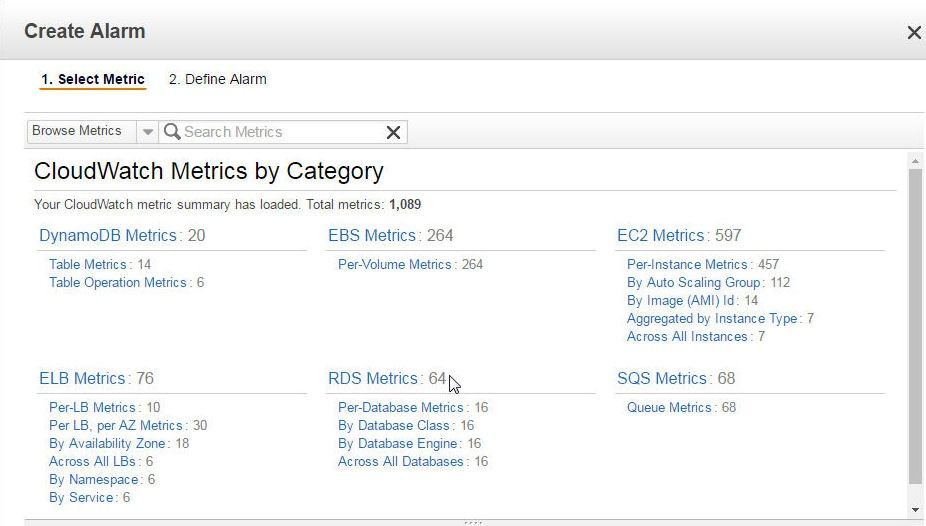Image resolution: width=926 pixels, height=526 pixels.
Task: Open By Database Engine metrics
Action: coord(397,443)
